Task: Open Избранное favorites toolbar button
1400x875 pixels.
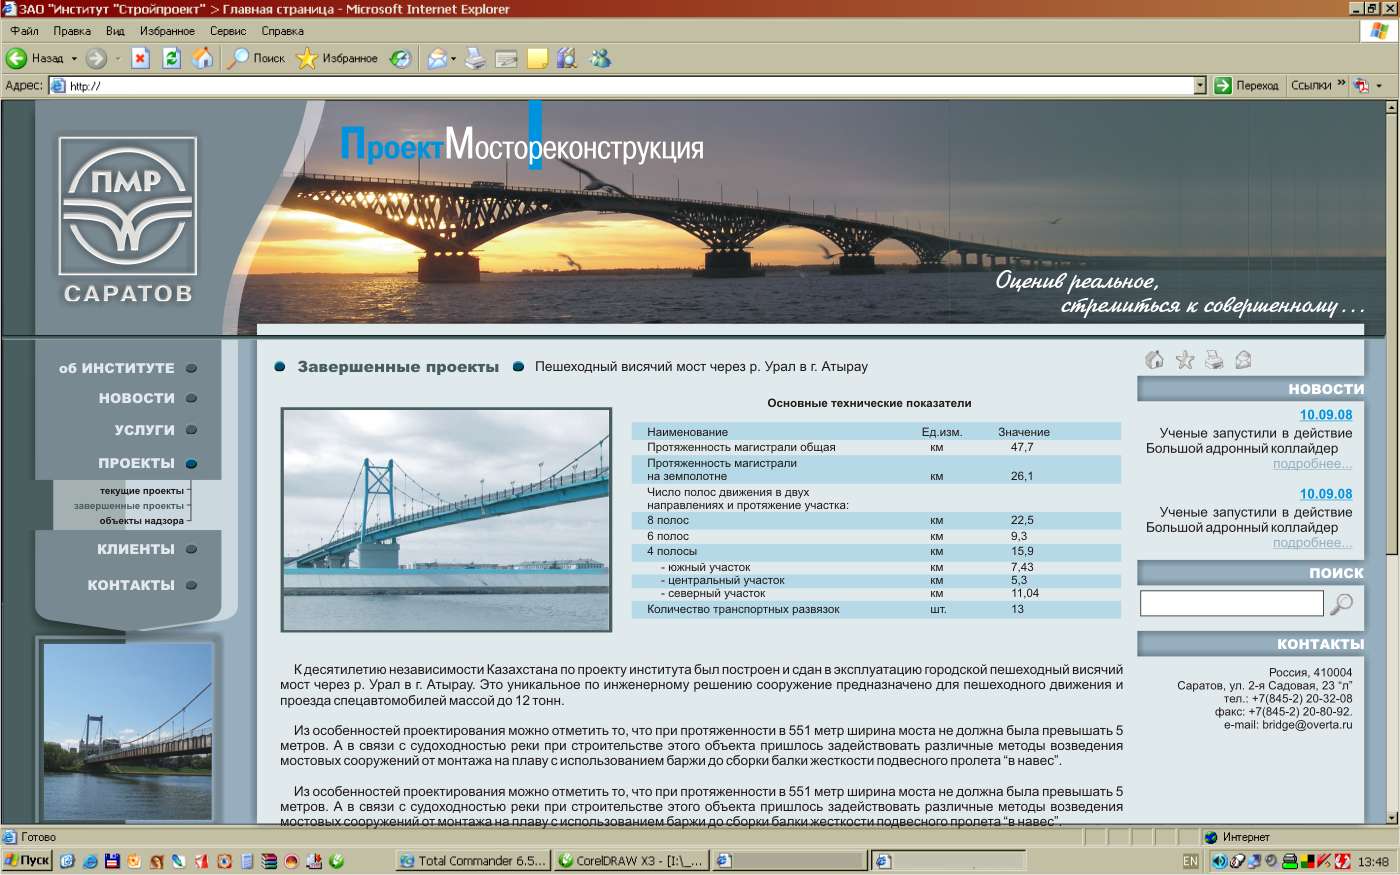Action: (x=338, y=58)
